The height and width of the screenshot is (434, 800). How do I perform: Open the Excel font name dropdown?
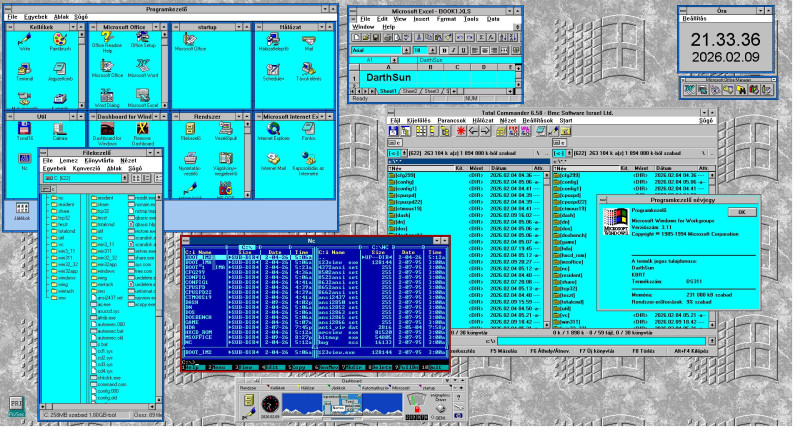[406, 50]
